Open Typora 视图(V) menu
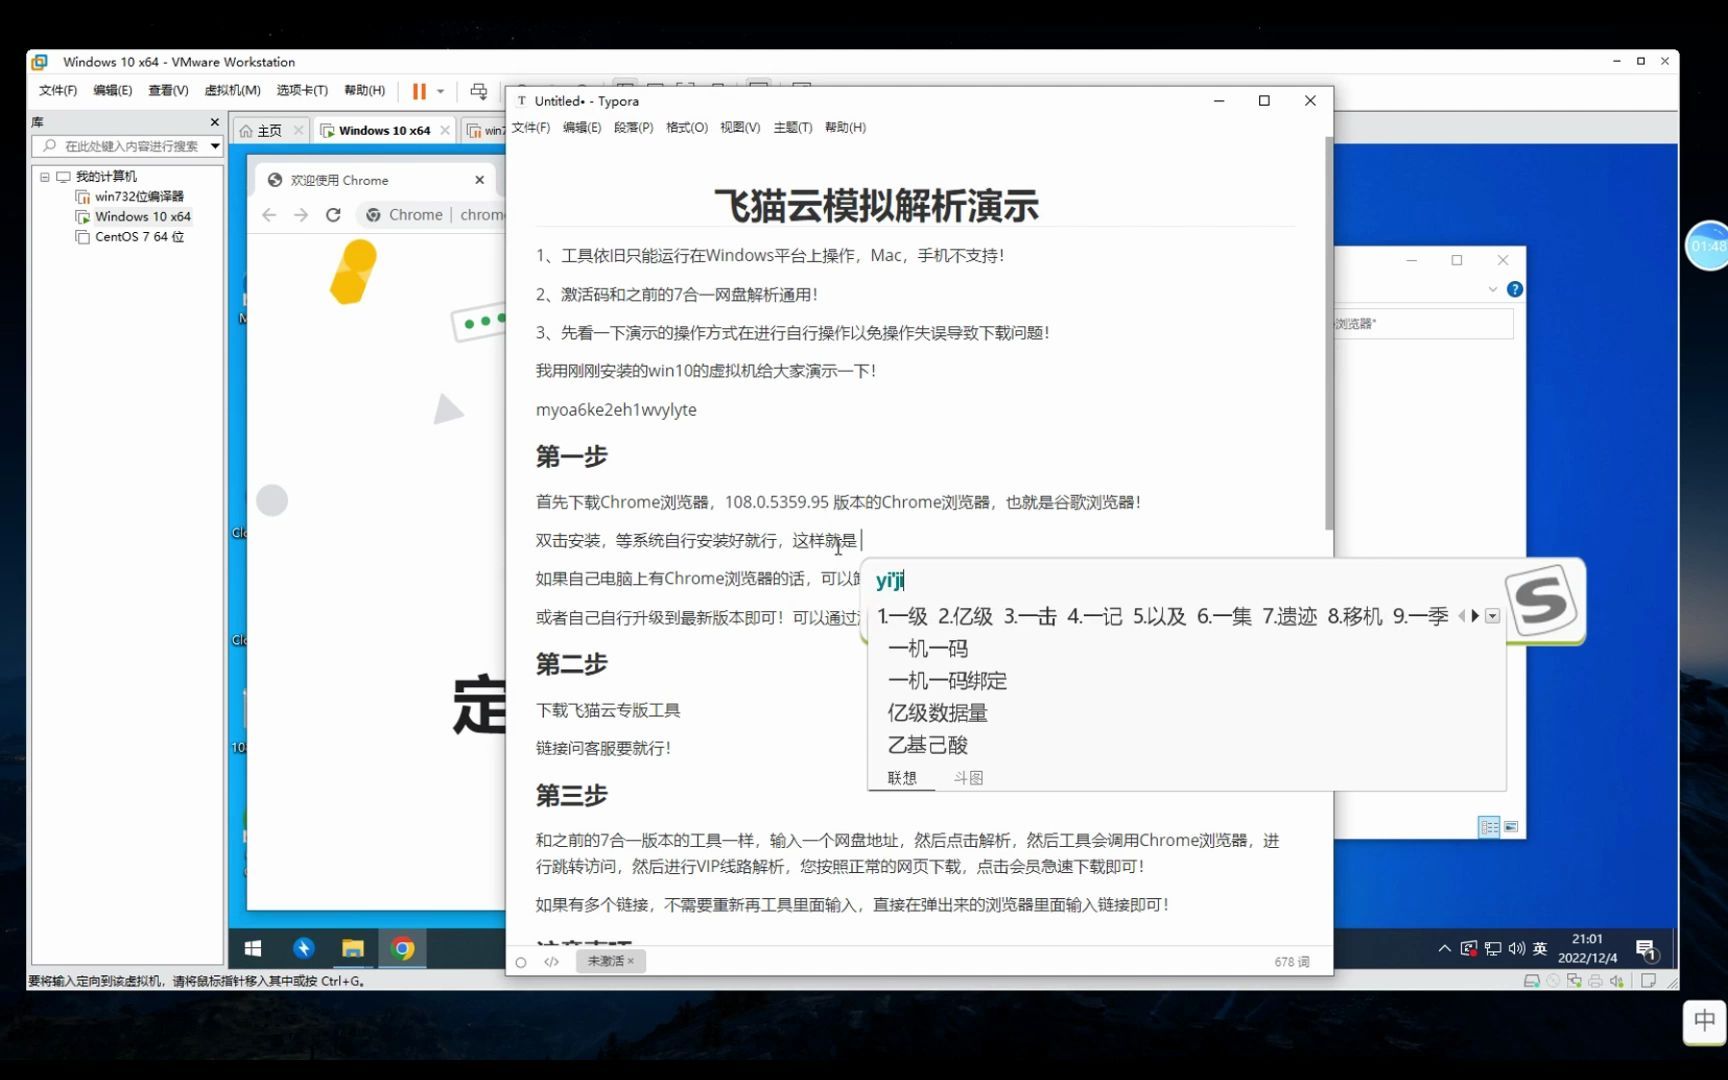Screen dimensions: 1728x1080 pos(740,128)
